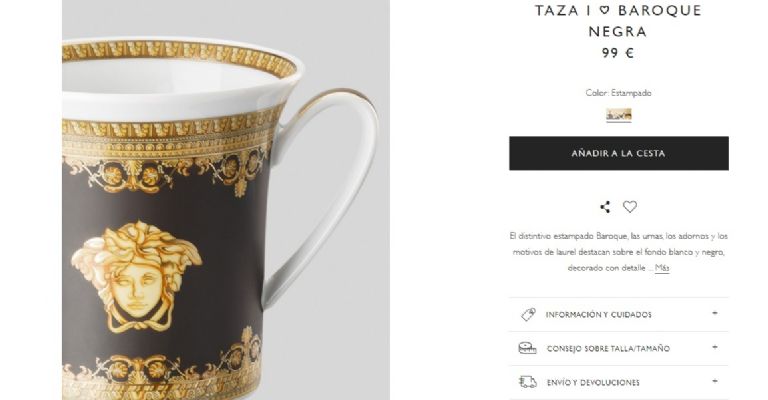Click the Taza I ♡ Baroque Negra title
Viewport: 768px width, 400px height.
point(618,21)
